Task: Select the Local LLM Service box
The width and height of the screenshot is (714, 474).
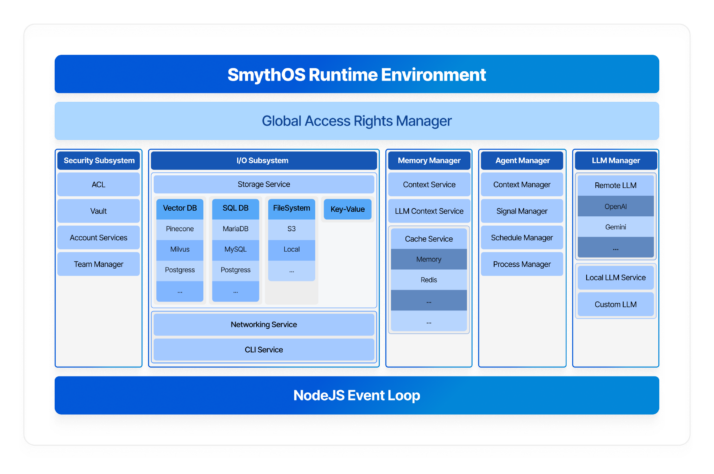Action: tap(616, 277)
